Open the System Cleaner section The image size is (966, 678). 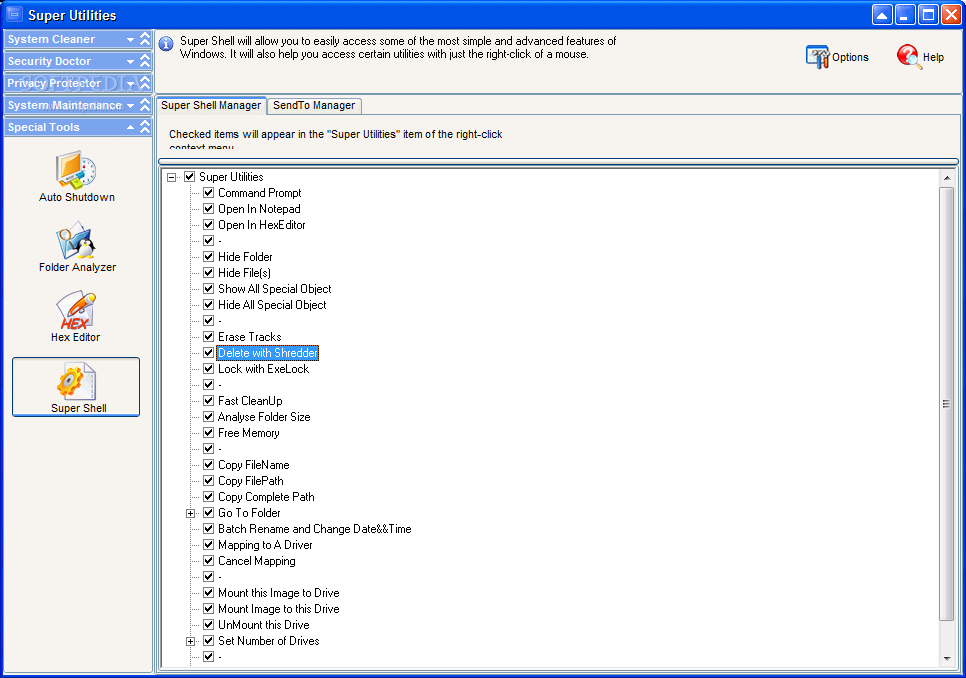[78, 39]
